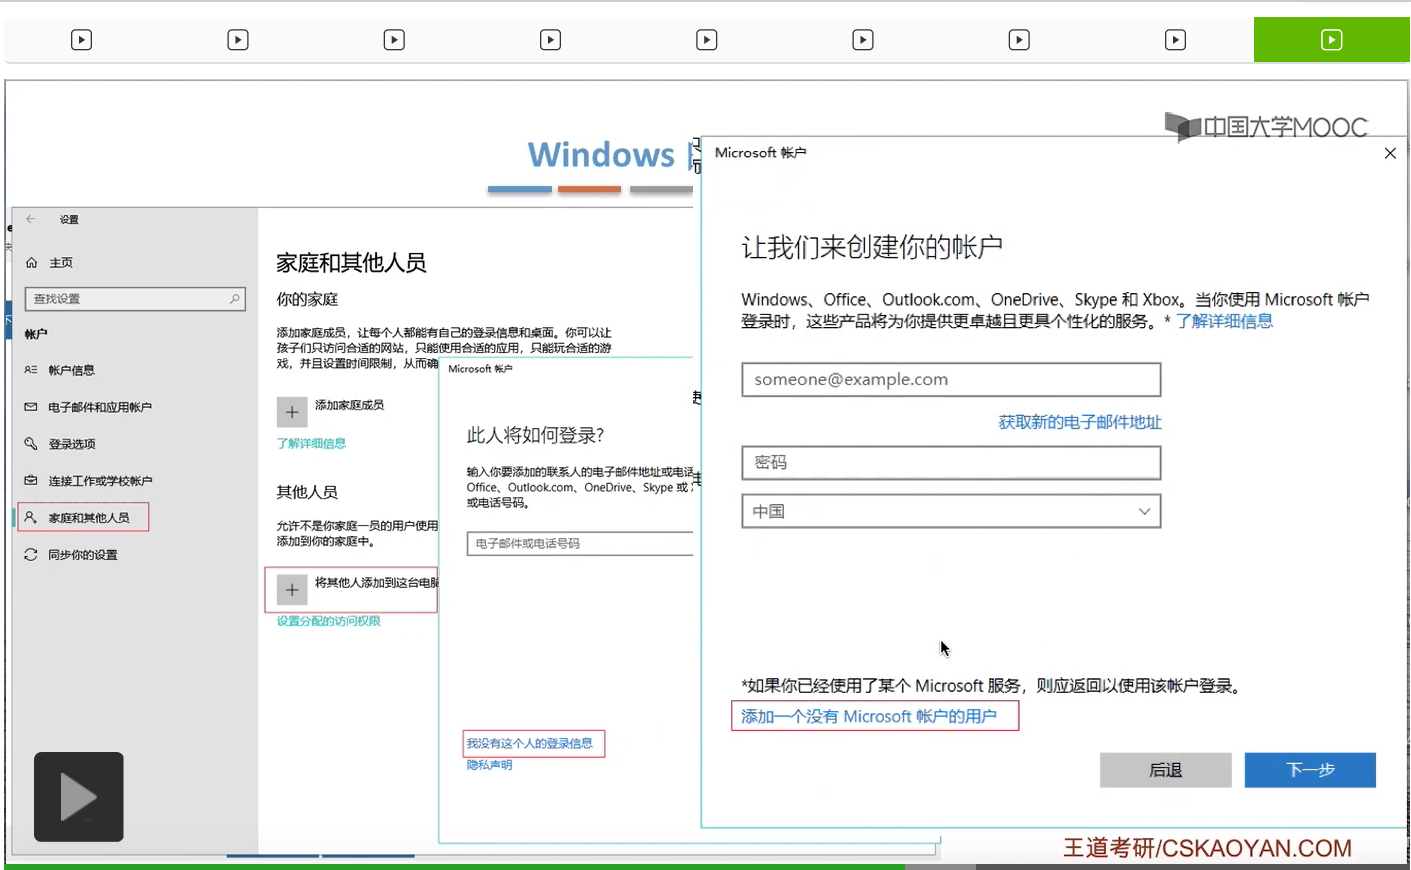
Task: Open the seventh video segment tab
Action: click(1019, 40)
